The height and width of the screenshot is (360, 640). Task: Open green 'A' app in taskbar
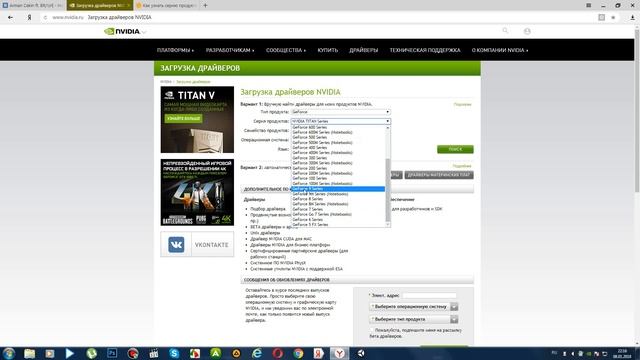216,353
